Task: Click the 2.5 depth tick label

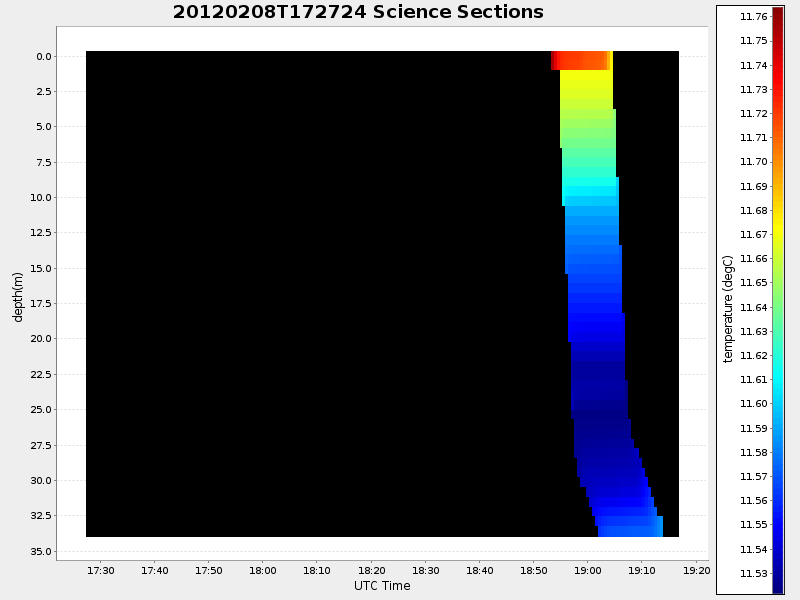Action: pos(44,91)
